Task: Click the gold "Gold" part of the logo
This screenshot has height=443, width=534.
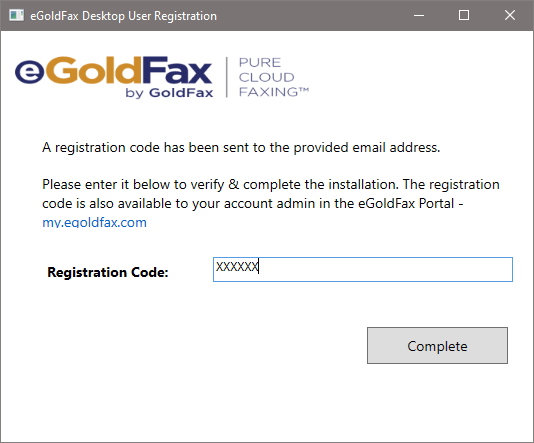Action: (x=94, y=70)
